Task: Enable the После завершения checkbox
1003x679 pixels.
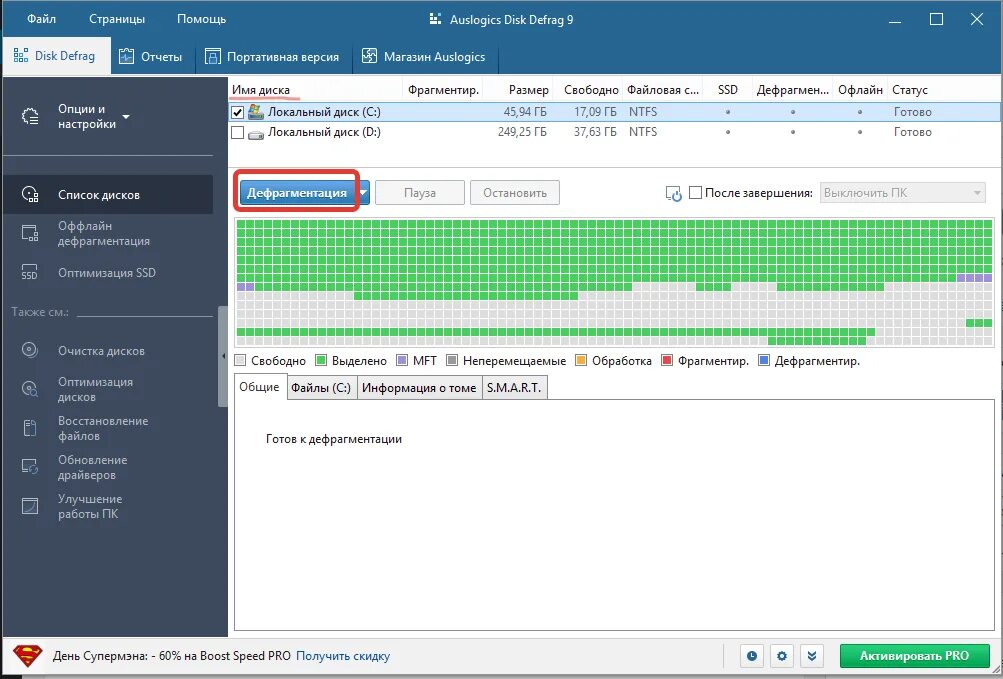Action: [695, 193]
